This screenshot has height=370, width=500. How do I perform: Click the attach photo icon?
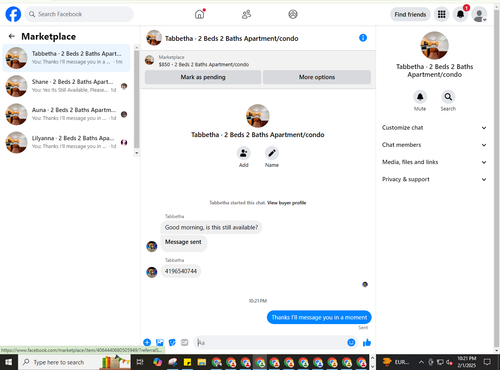click(x=160, y=342)
